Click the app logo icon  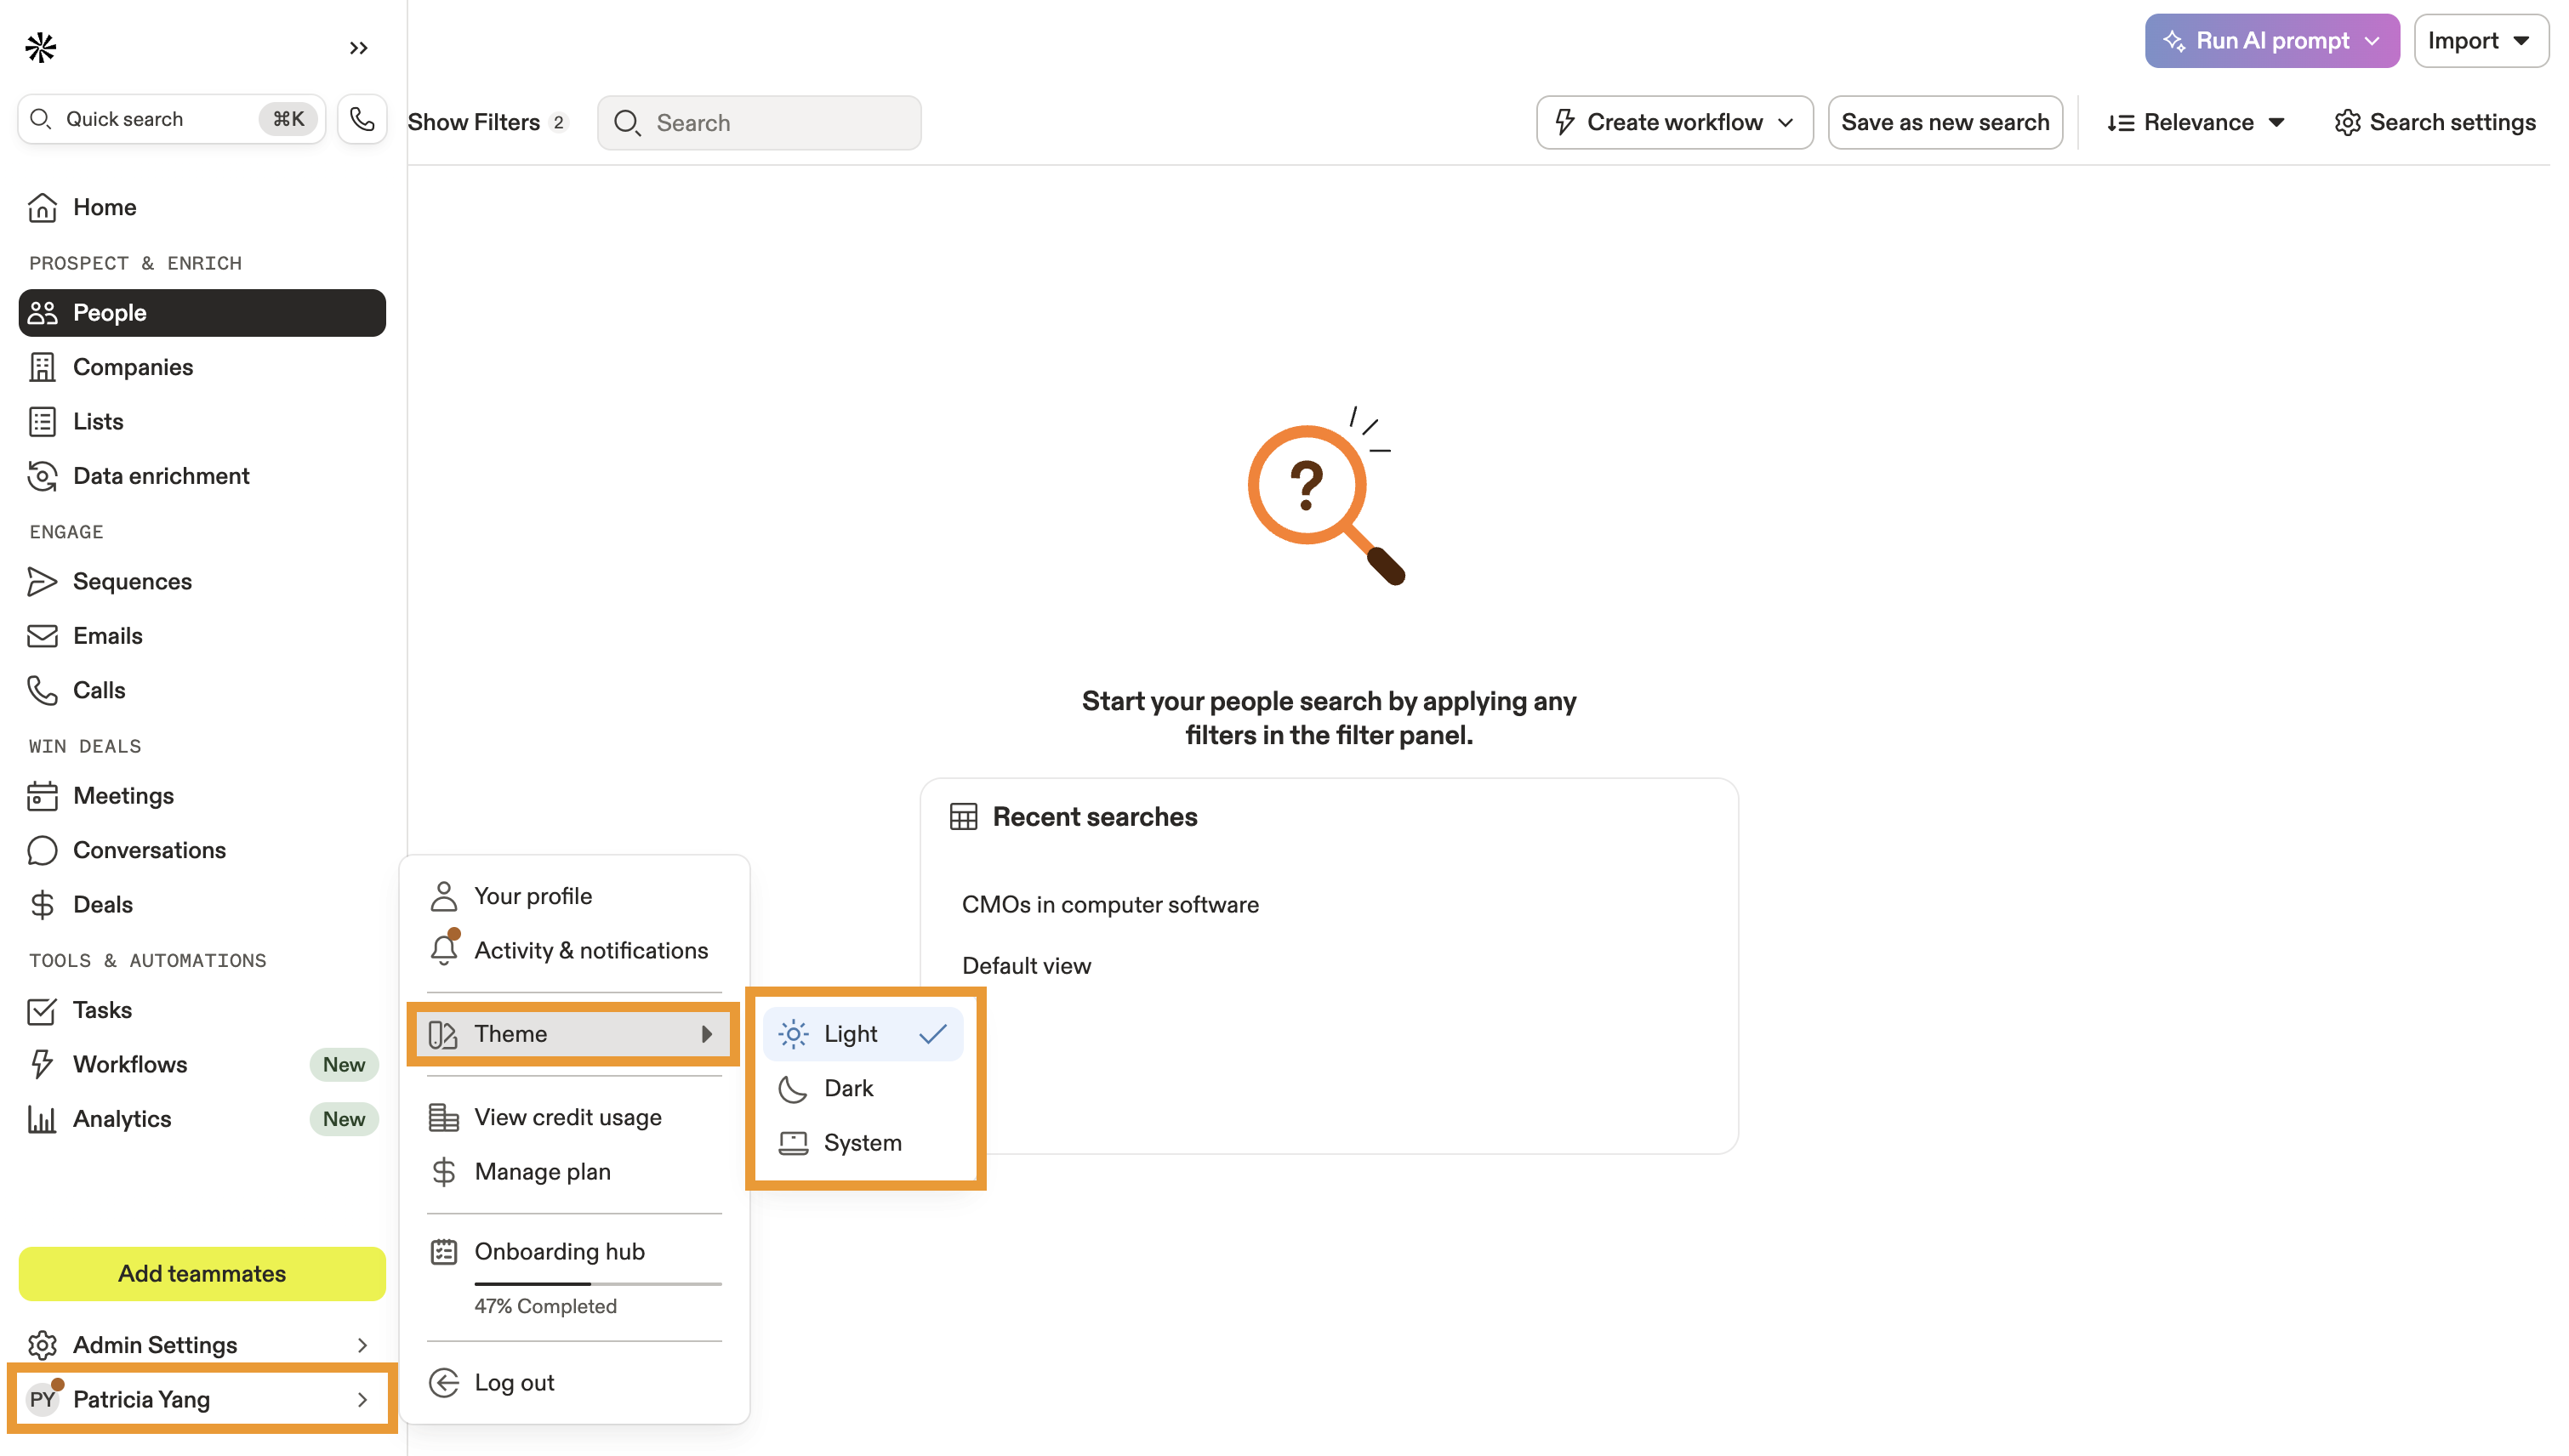click(x=41, y=47)
